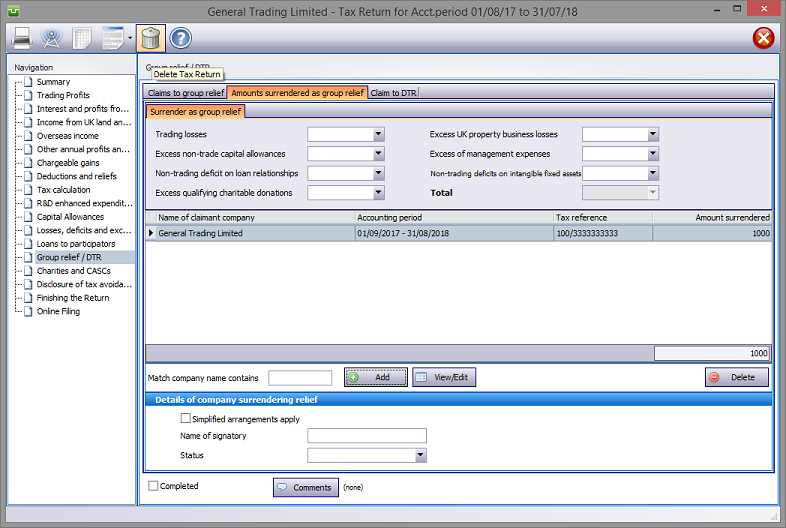This screenshot has width=786, height=528.
Task: Select Losses, deficits and excess item
Action: (84, 231)
